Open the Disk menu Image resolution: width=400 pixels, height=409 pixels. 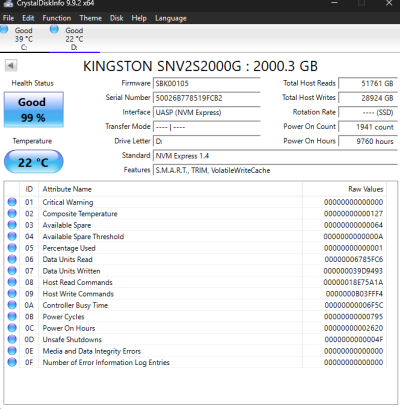(117, 18)
